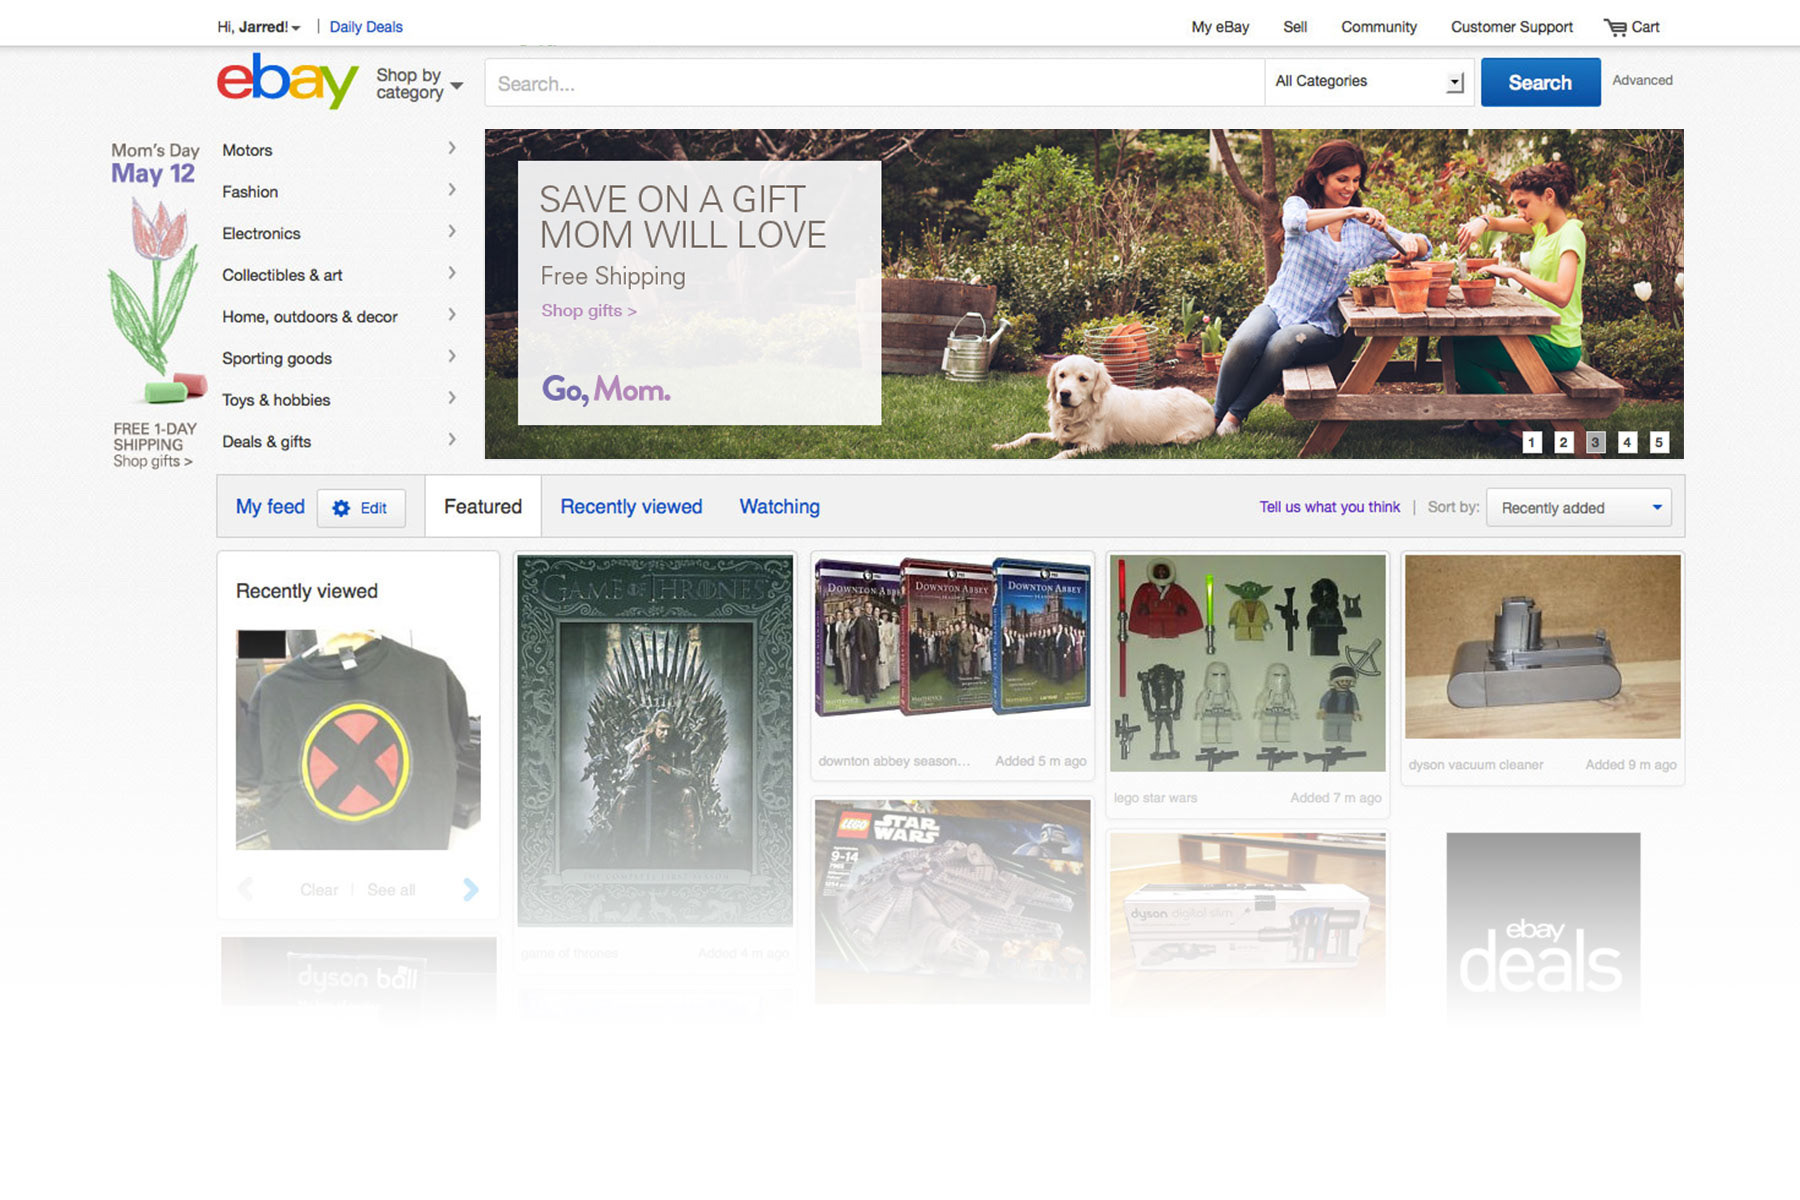The width and height of the screenshot is (1800, 1200).
Task: Expand the Shop by category menu
Action: coord(419,84)
